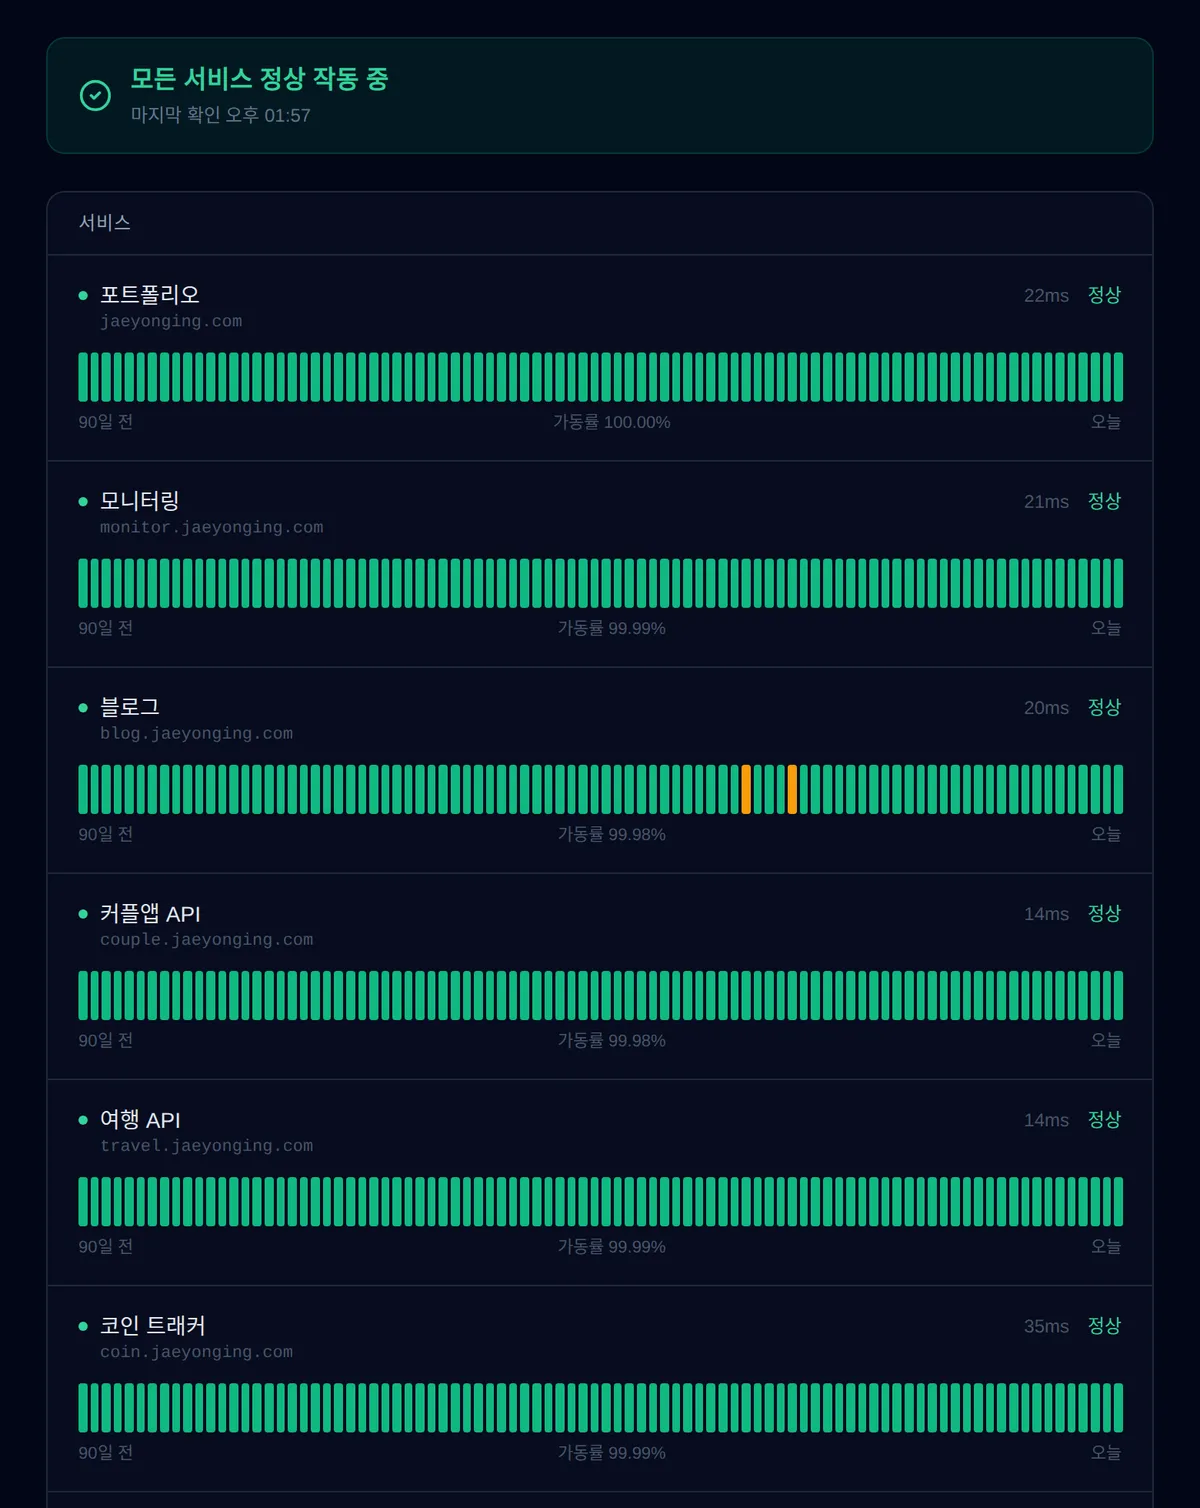The image size is (1200, 1508).
Task: Open the couple.jaeyonging.com address
Action: click(x=207, y=939)
